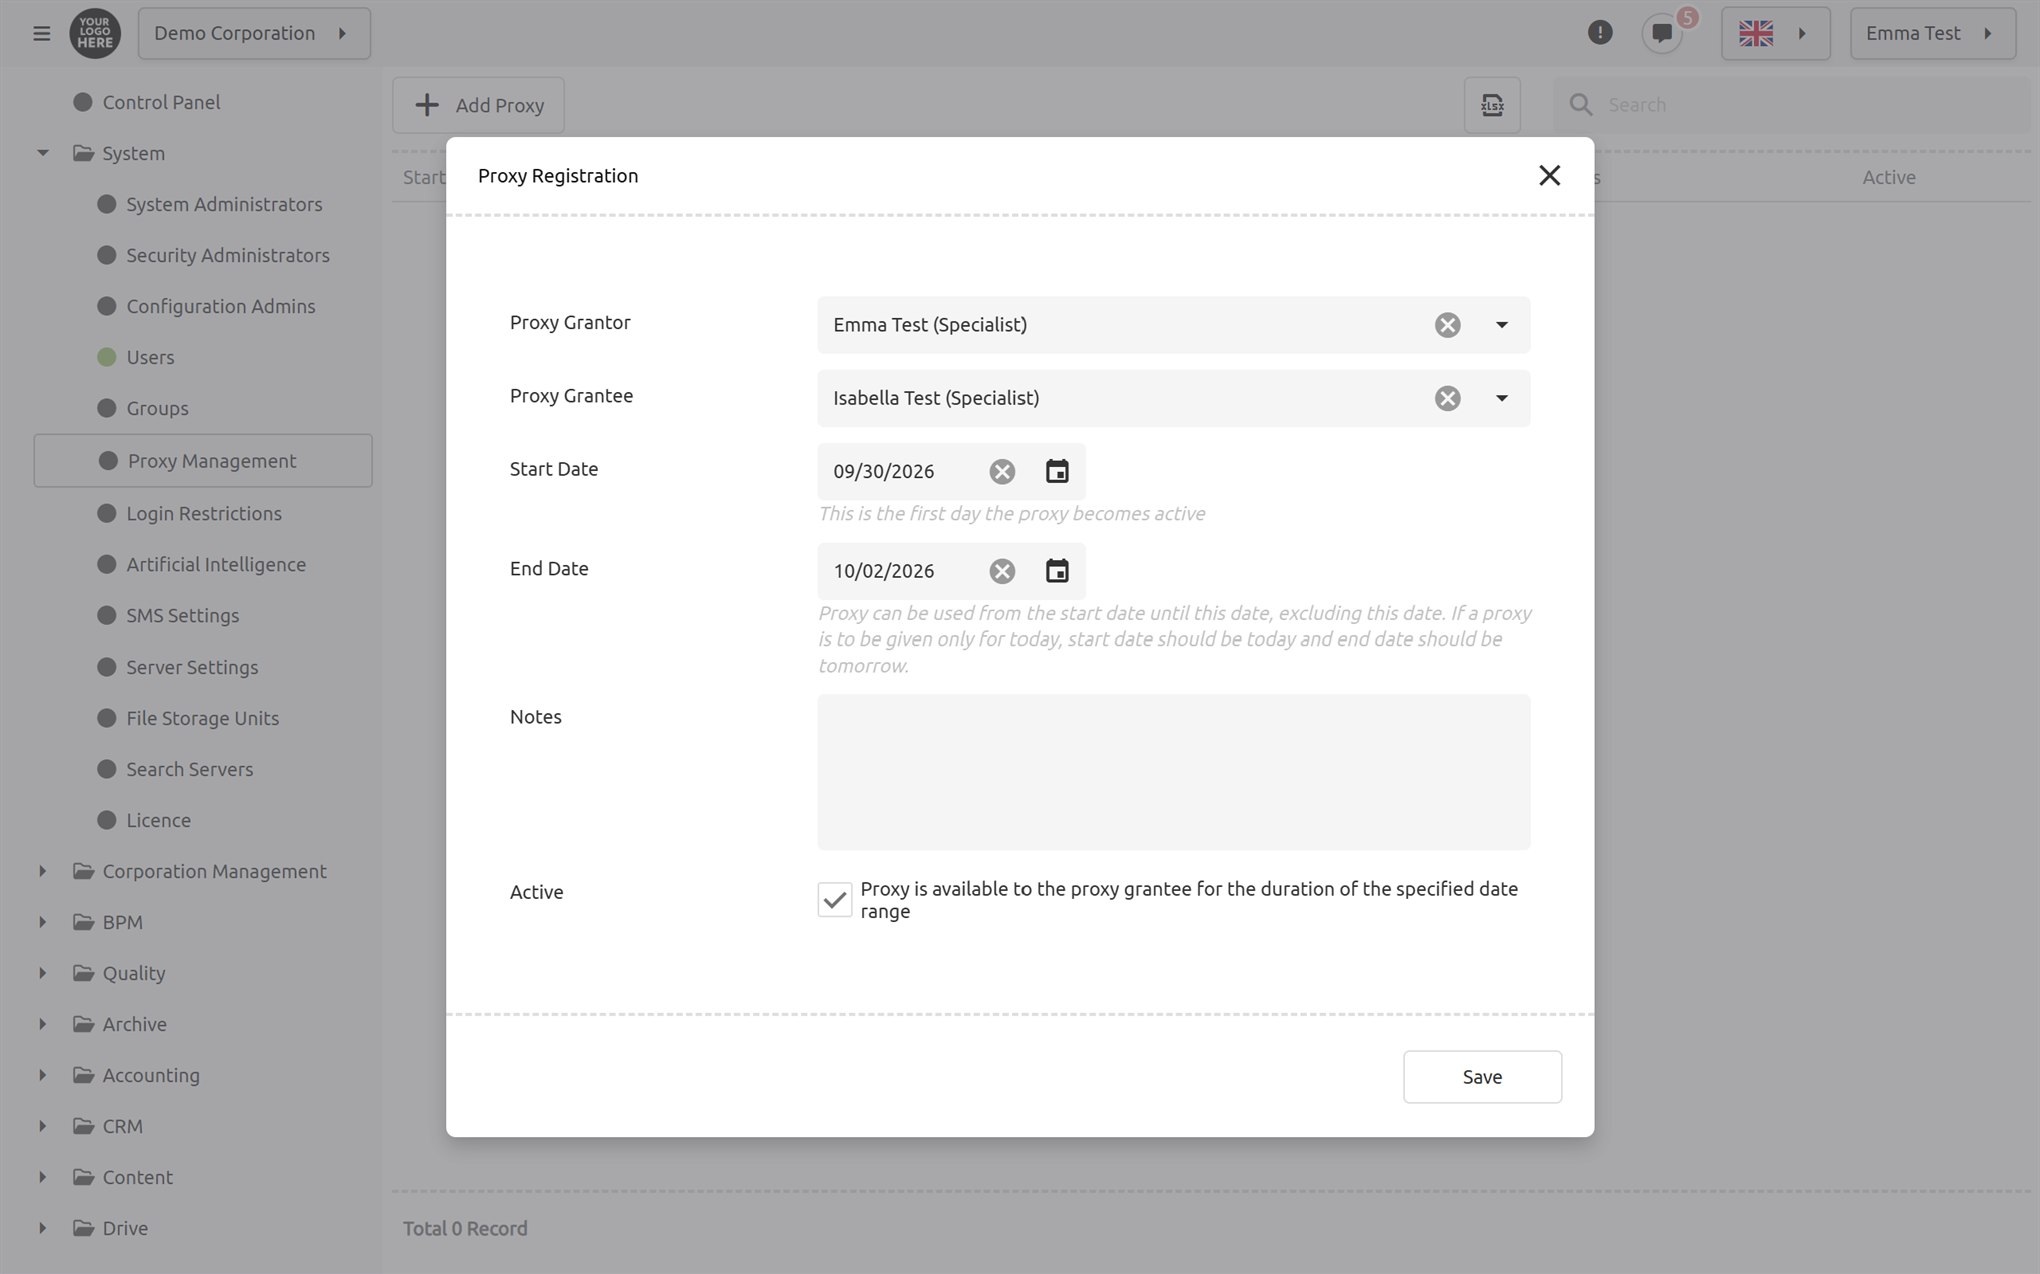Clear the Start Date value

[x=1002, y=471]
